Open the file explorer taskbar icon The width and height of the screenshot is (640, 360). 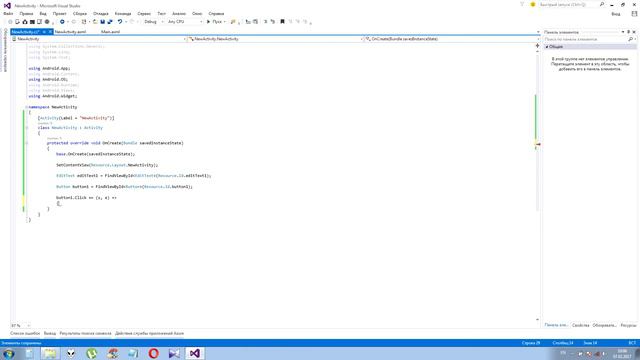(50, 353)
